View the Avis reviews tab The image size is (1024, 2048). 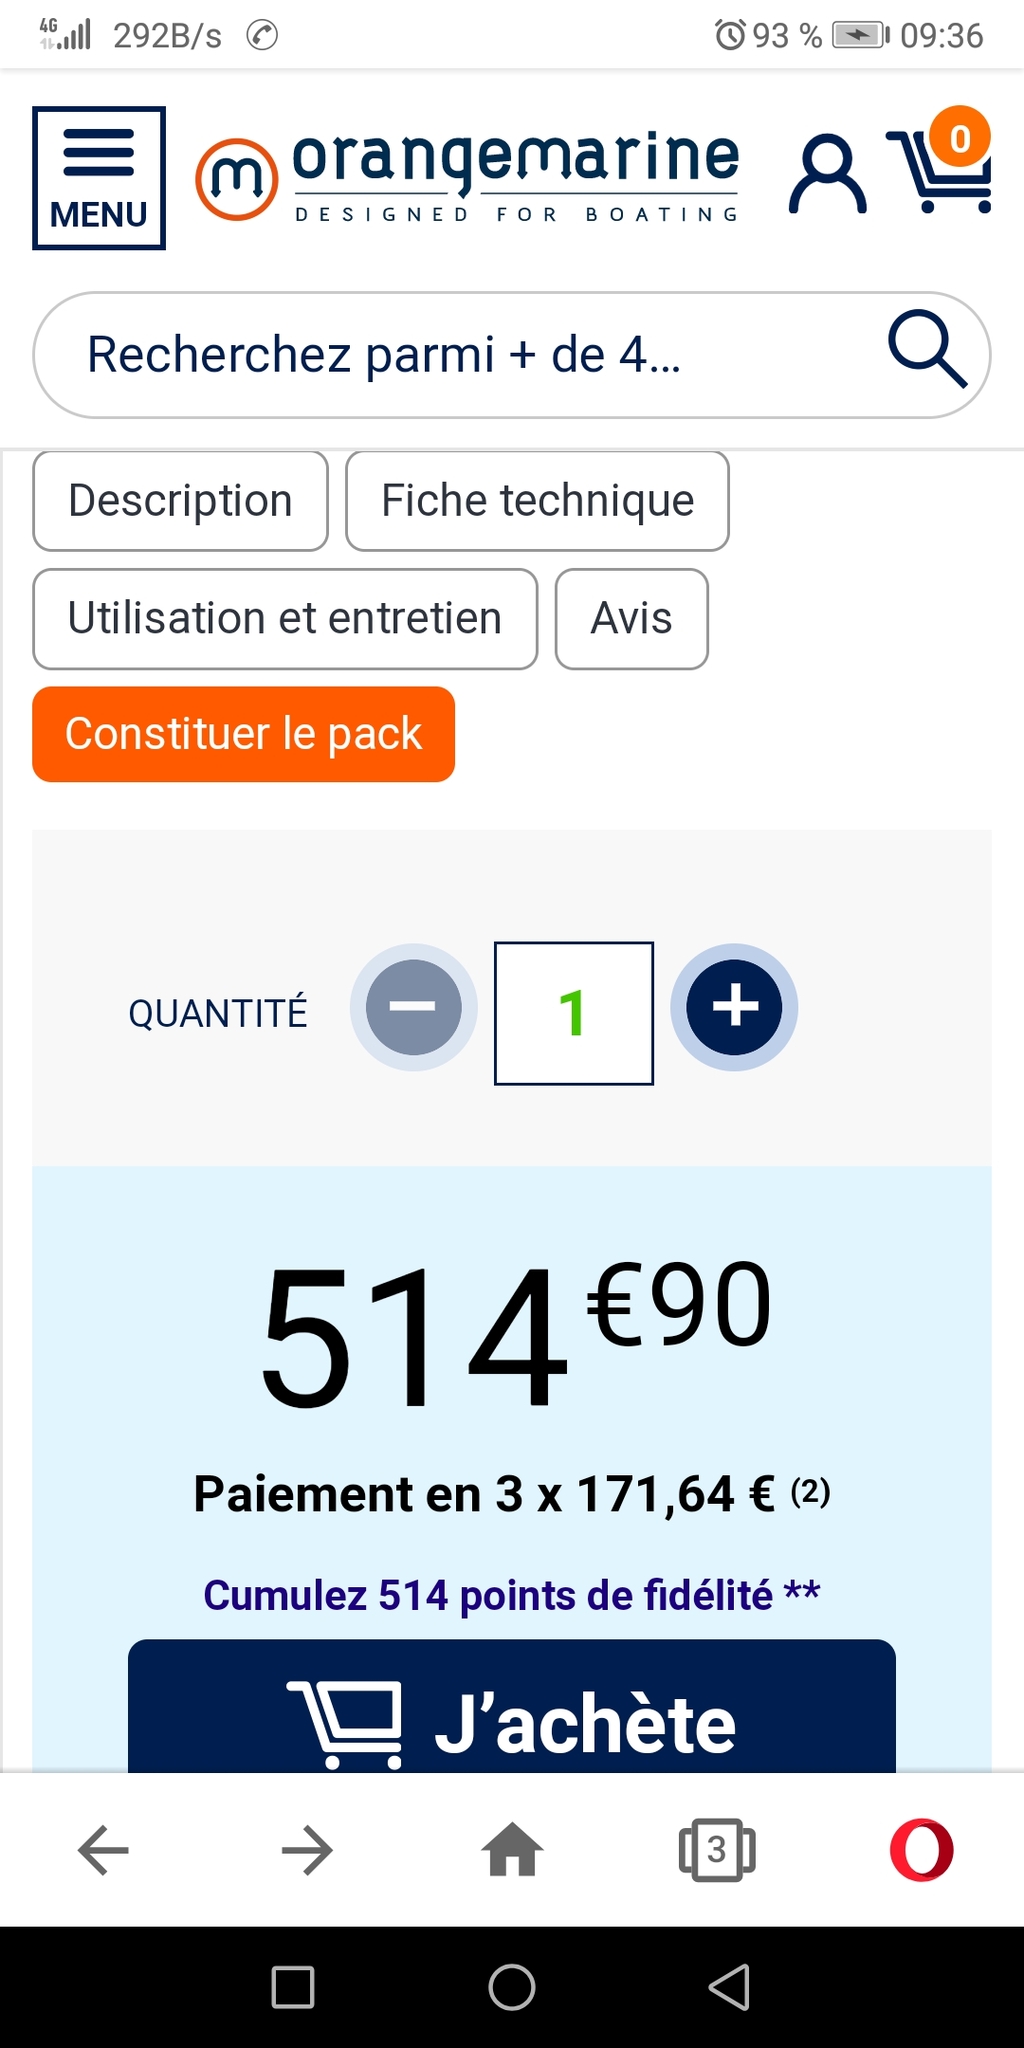(x=631, y=619)
